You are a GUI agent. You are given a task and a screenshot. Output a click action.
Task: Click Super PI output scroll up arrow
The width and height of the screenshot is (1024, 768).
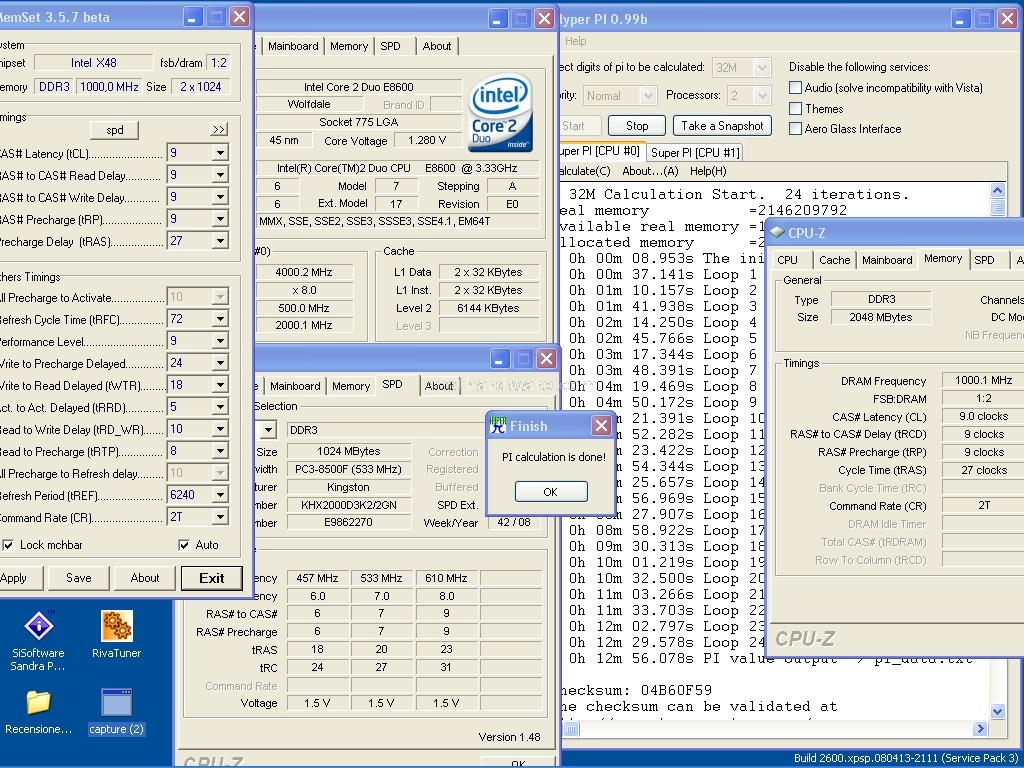pyautogui.click(x=997, y=191)
